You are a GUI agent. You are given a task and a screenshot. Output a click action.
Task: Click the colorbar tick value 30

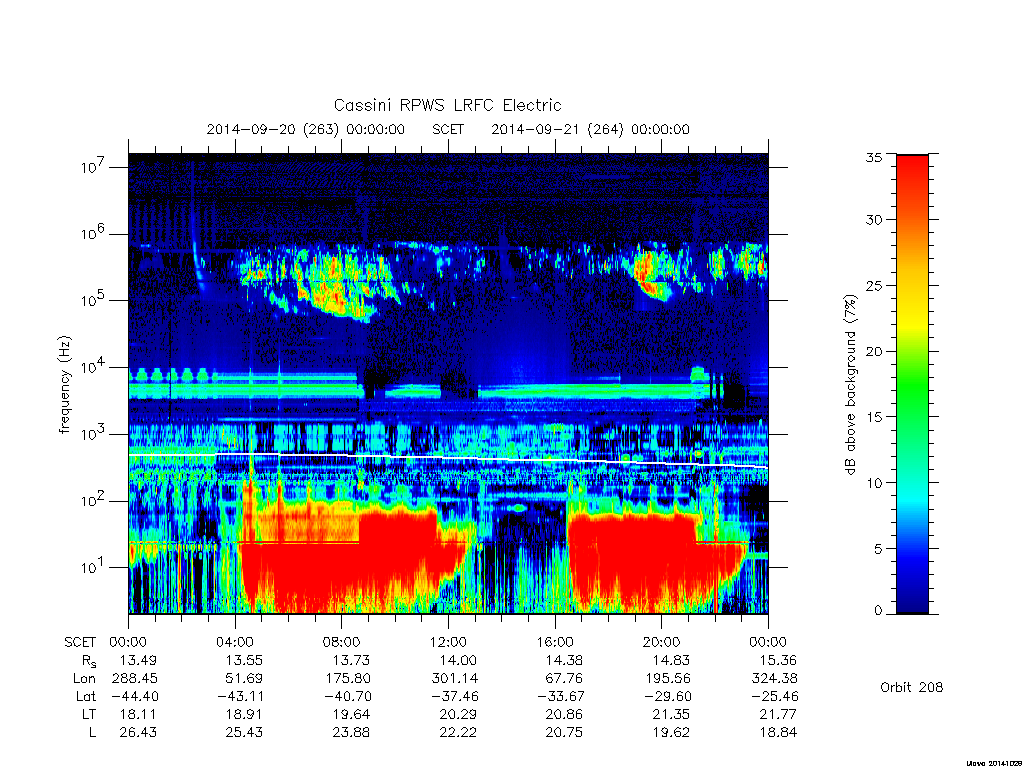click(x=874, y=219)
